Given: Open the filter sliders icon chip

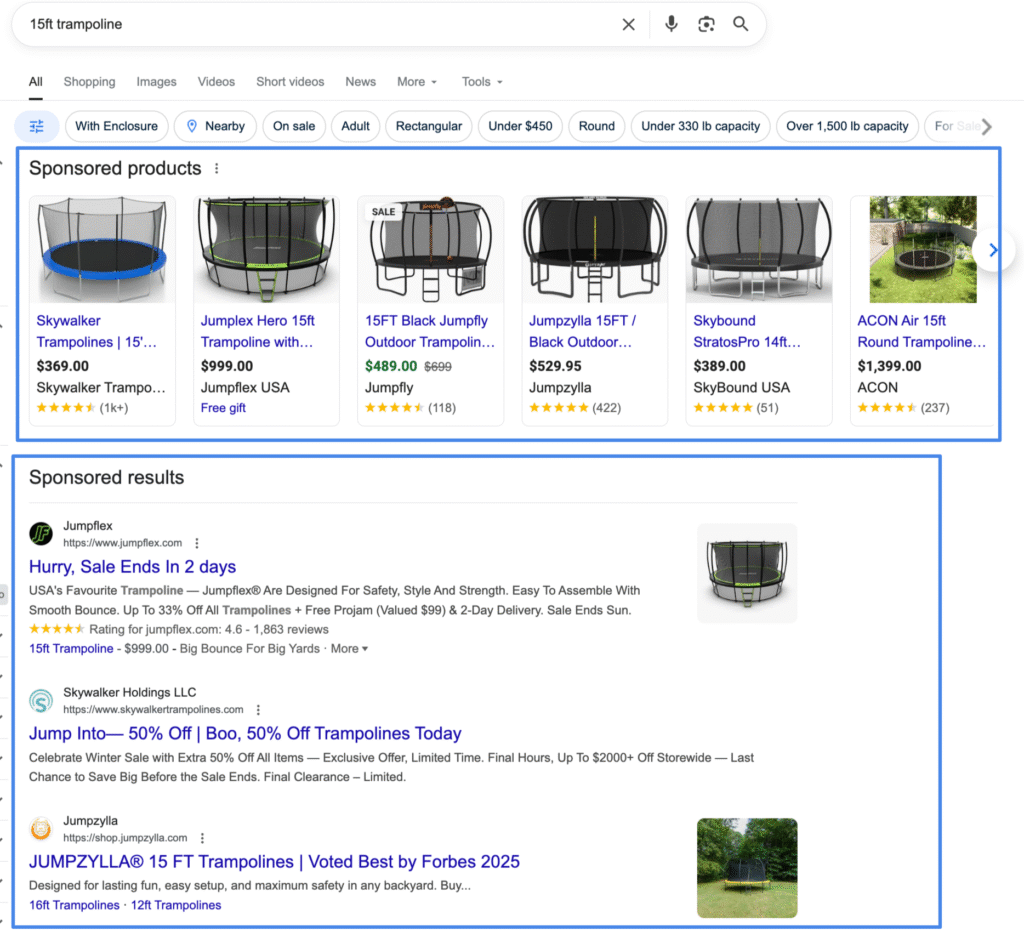Looking at the screenshot, I should click(37, 126).
